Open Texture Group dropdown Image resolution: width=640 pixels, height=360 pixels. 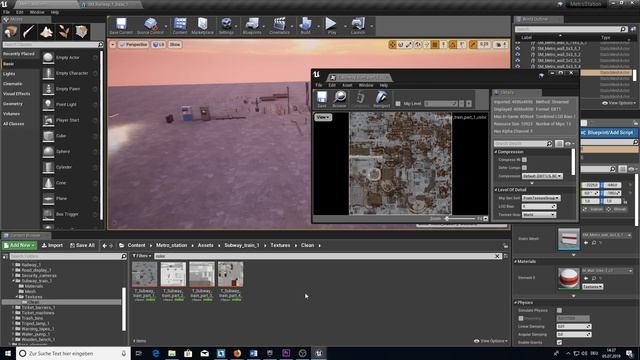(538, 215)
